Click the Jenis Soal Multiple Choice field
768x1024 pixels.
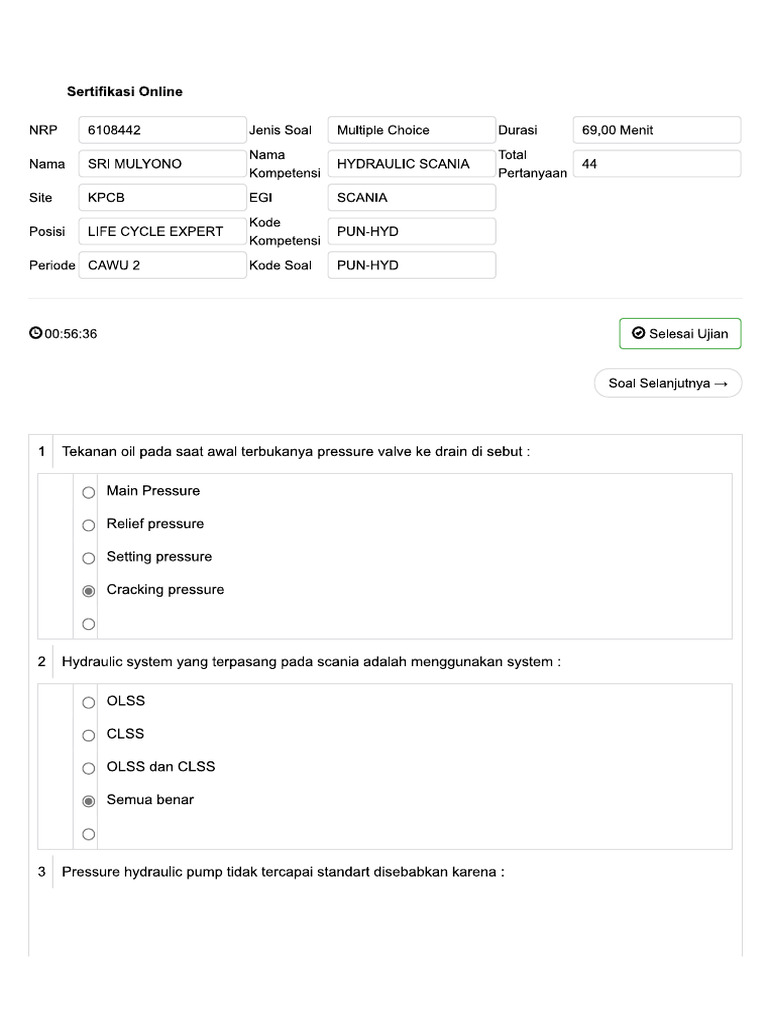(x=411, y=130)
